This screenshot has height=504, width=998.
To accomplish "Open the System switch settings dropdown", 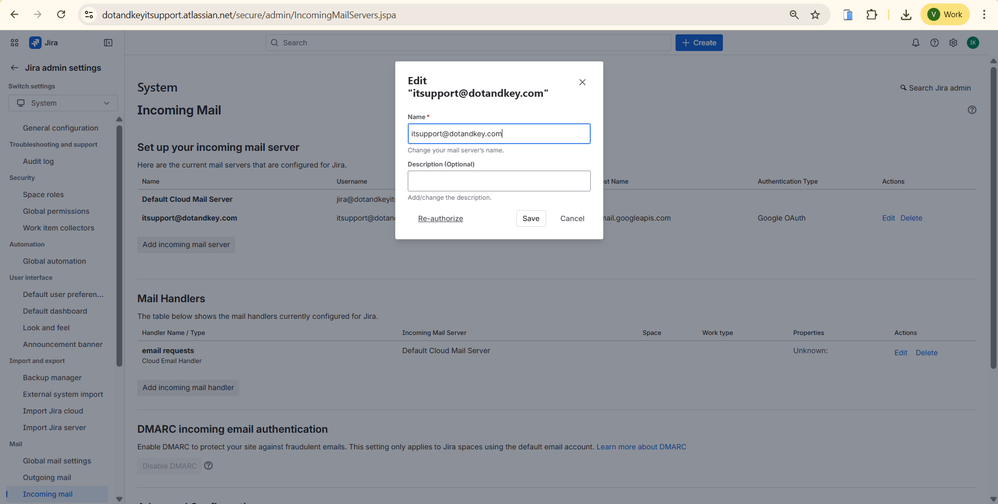I will [x=63, y=103].
